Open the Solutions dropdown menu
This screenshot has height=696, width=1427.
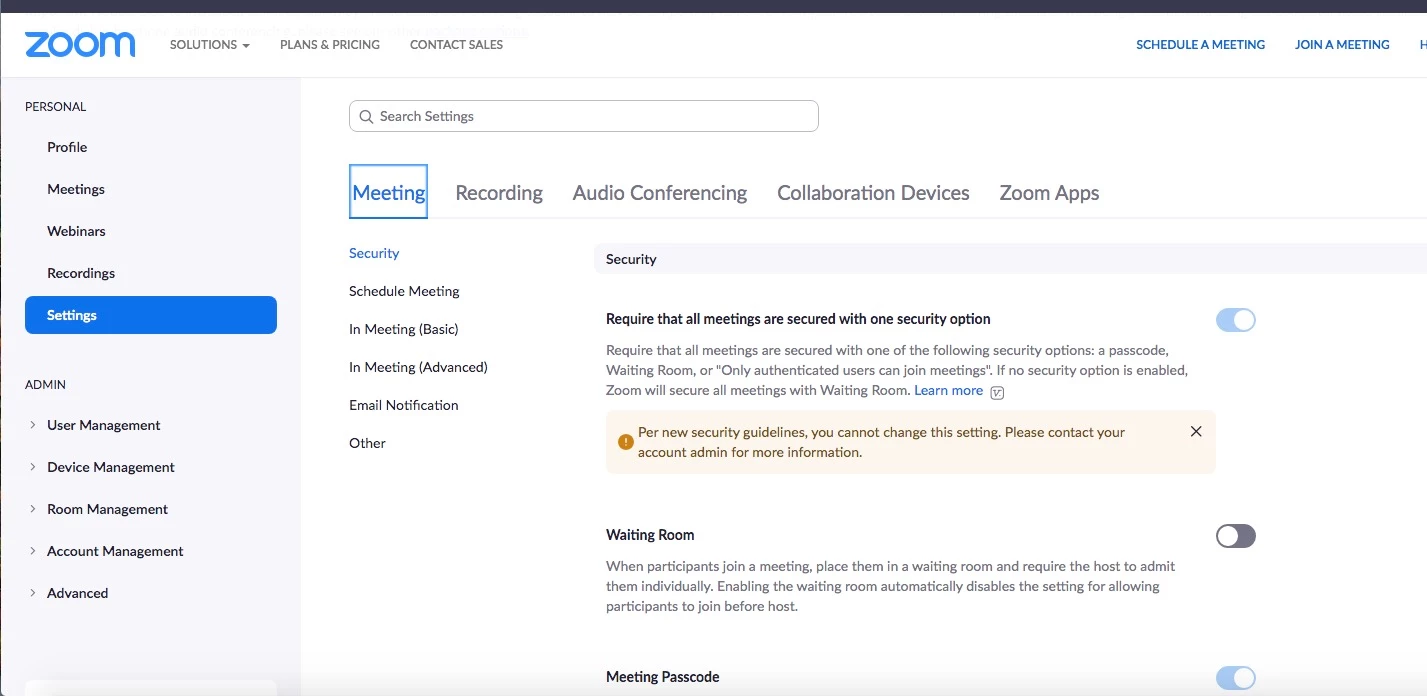210,45
